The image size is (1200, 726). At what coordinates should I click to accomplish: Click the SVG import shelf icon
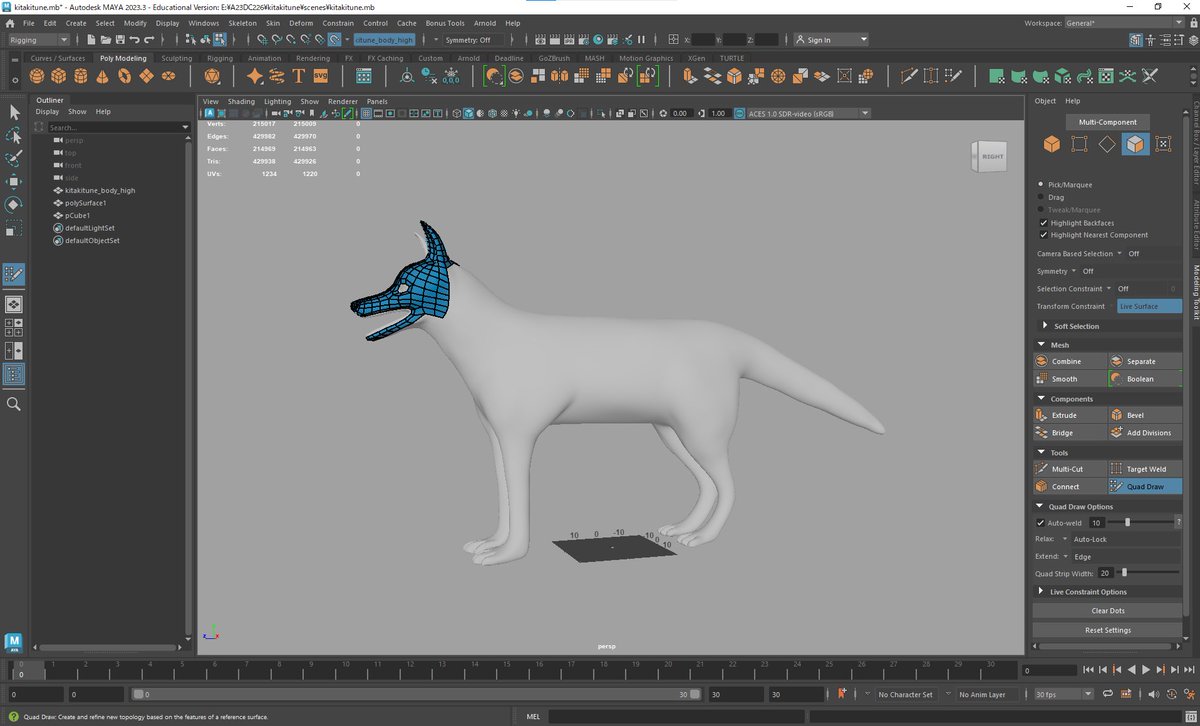(321, 76)
